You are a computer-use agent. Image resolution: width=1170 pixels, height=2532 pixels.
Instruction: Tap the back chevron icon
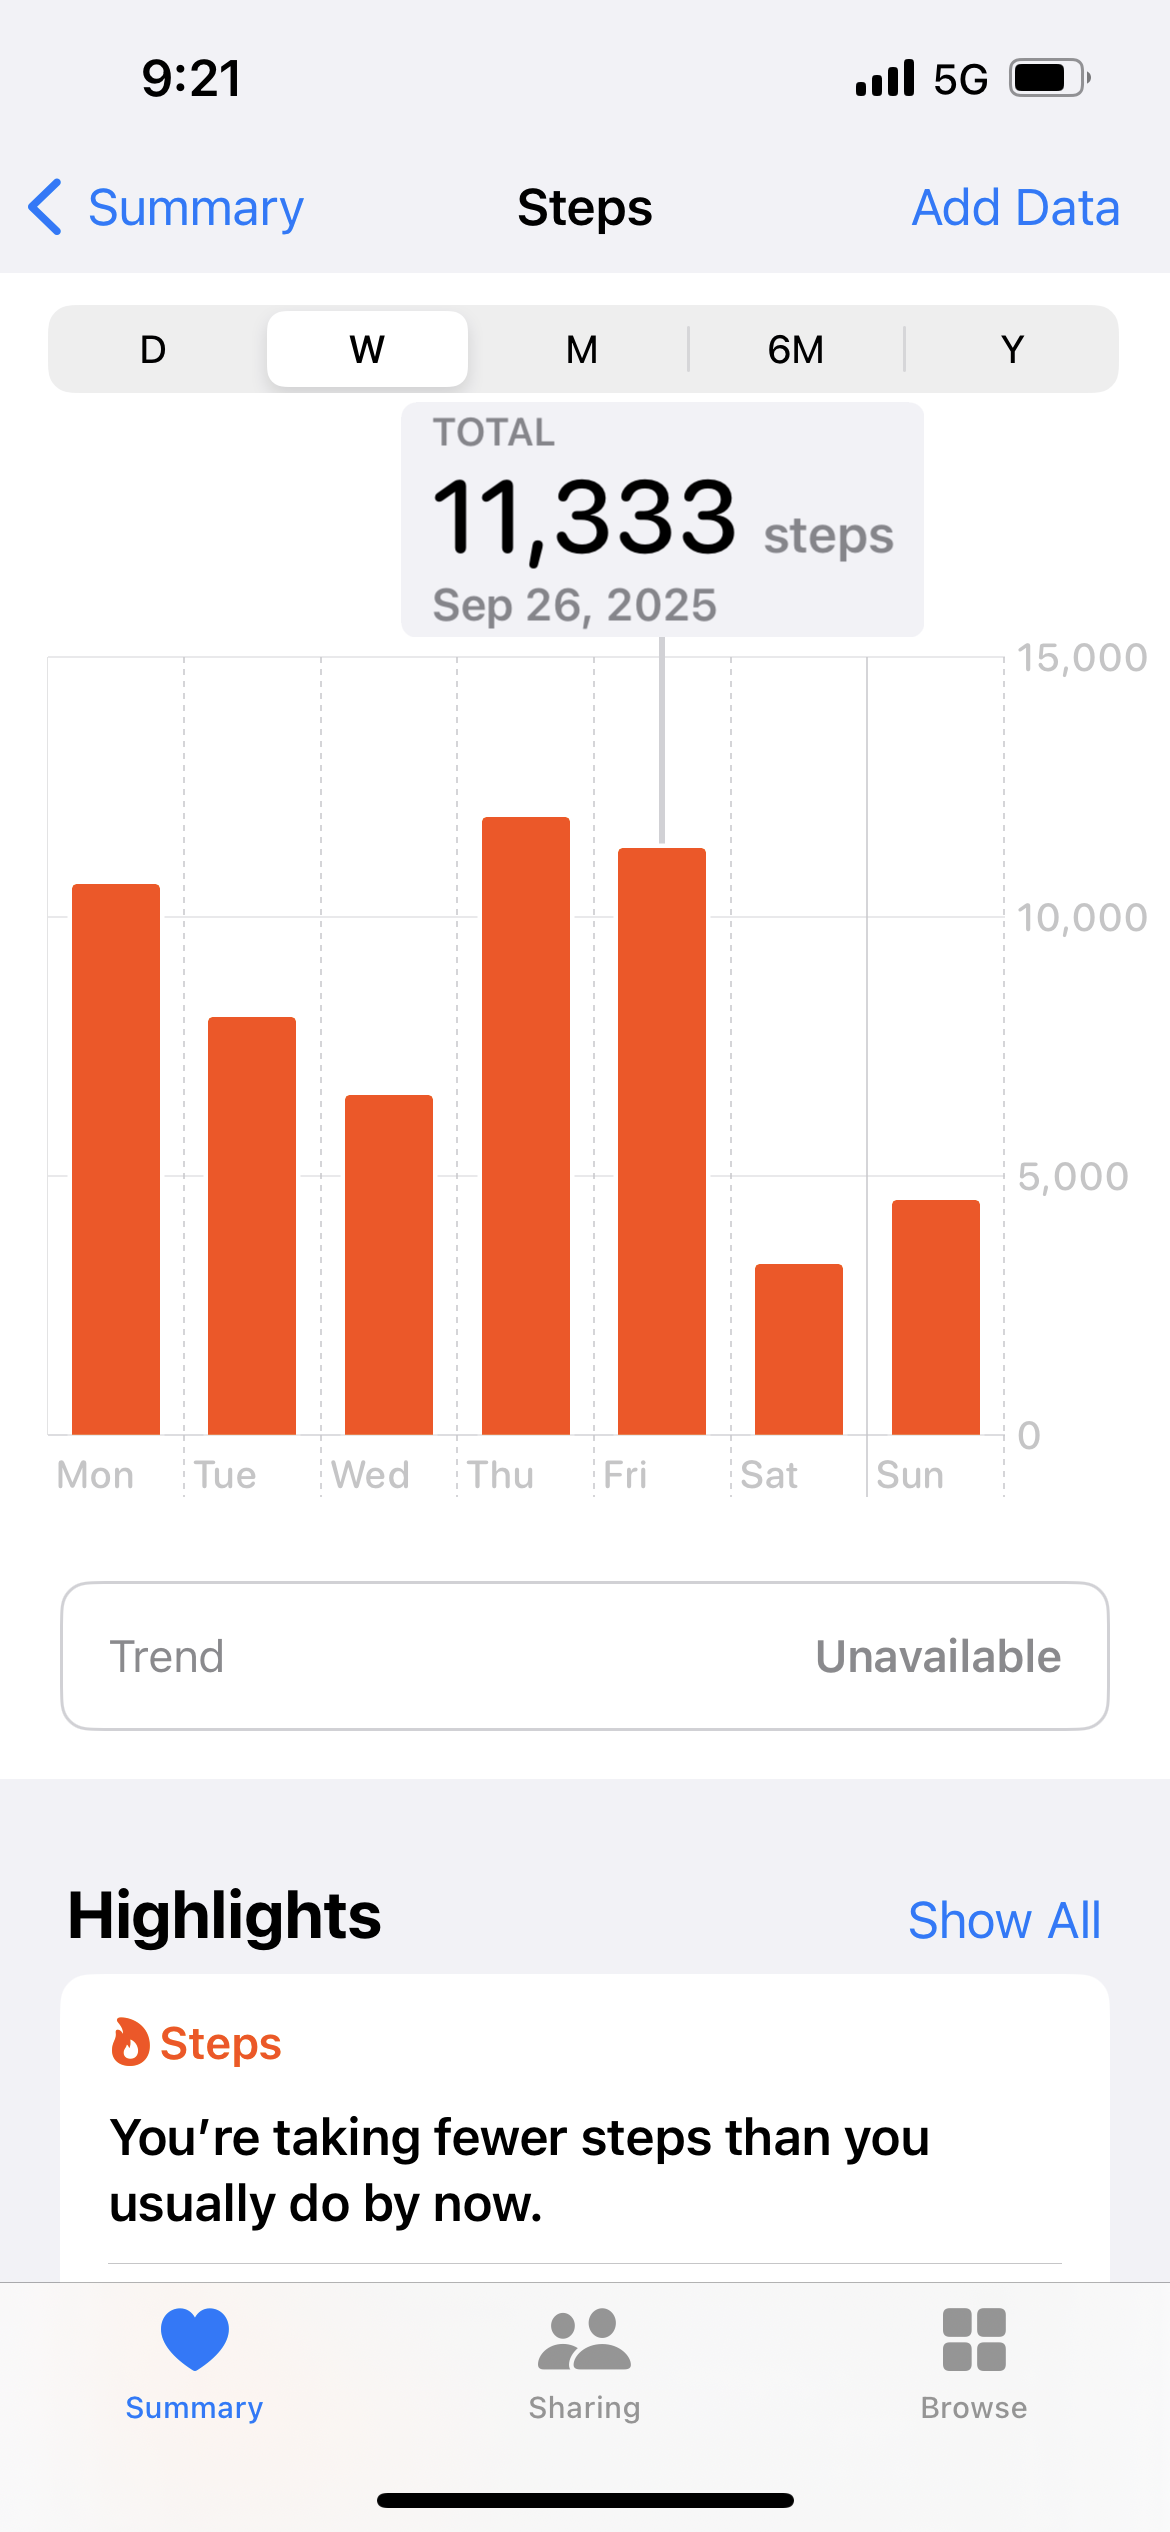click(x=46, y=208)
